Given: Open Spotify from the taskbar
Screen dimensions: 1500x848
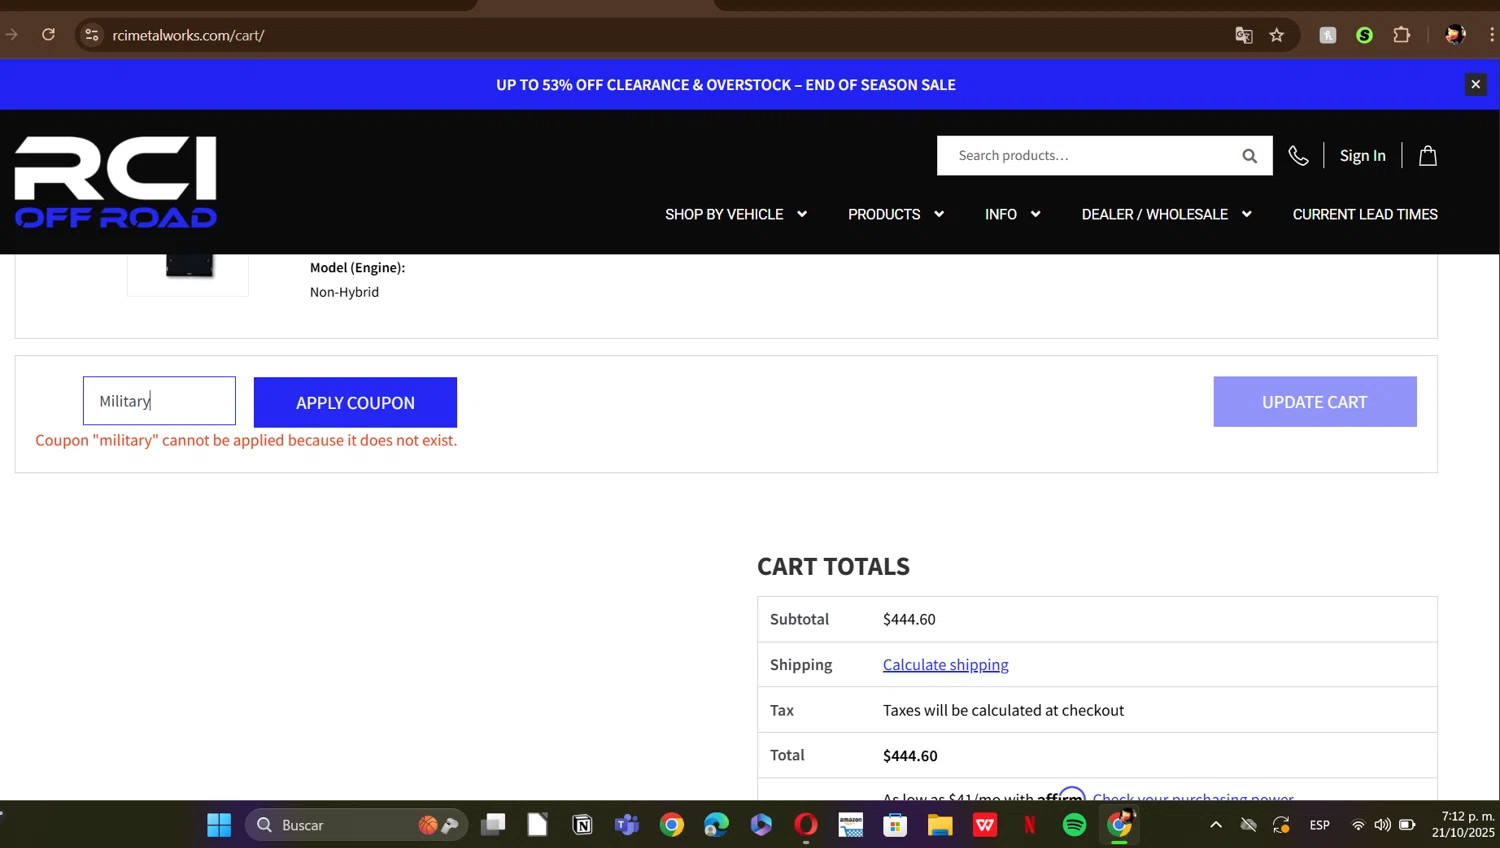Looking at the screenshot, I should point(1074,825).
